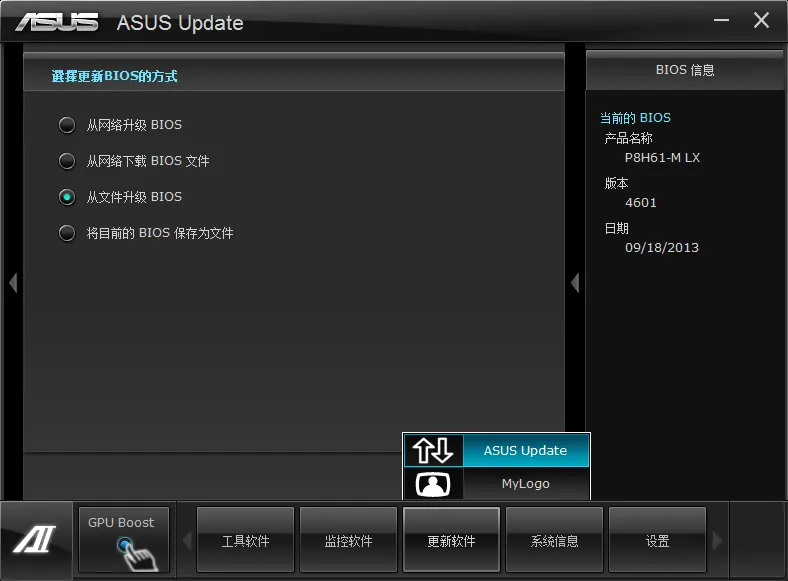Click the ASUS Update arrows icon
Screen dimensions: 788x581
point(433,450)
